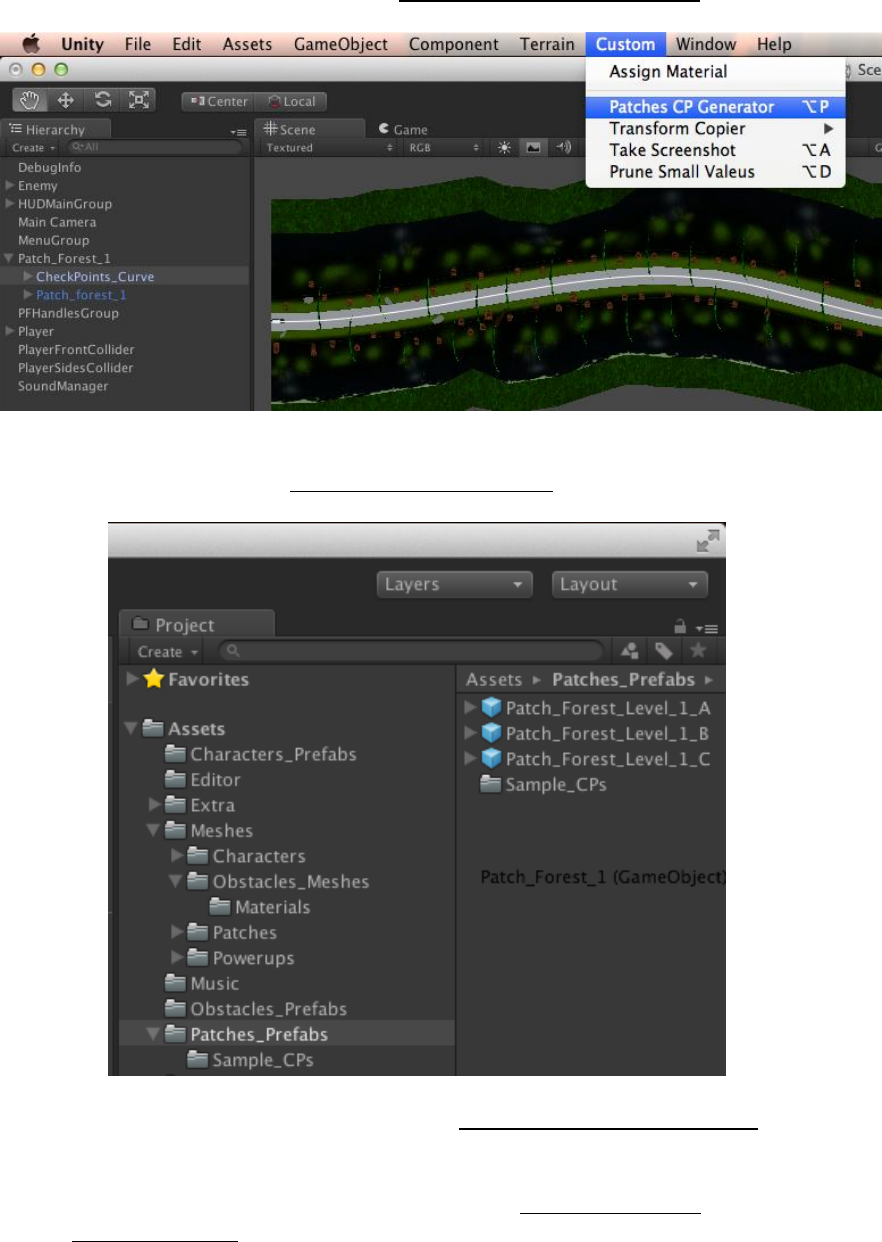Select SoundManager in Hierarchy
Screen dimensions: 882x1242
click(63, 386)
